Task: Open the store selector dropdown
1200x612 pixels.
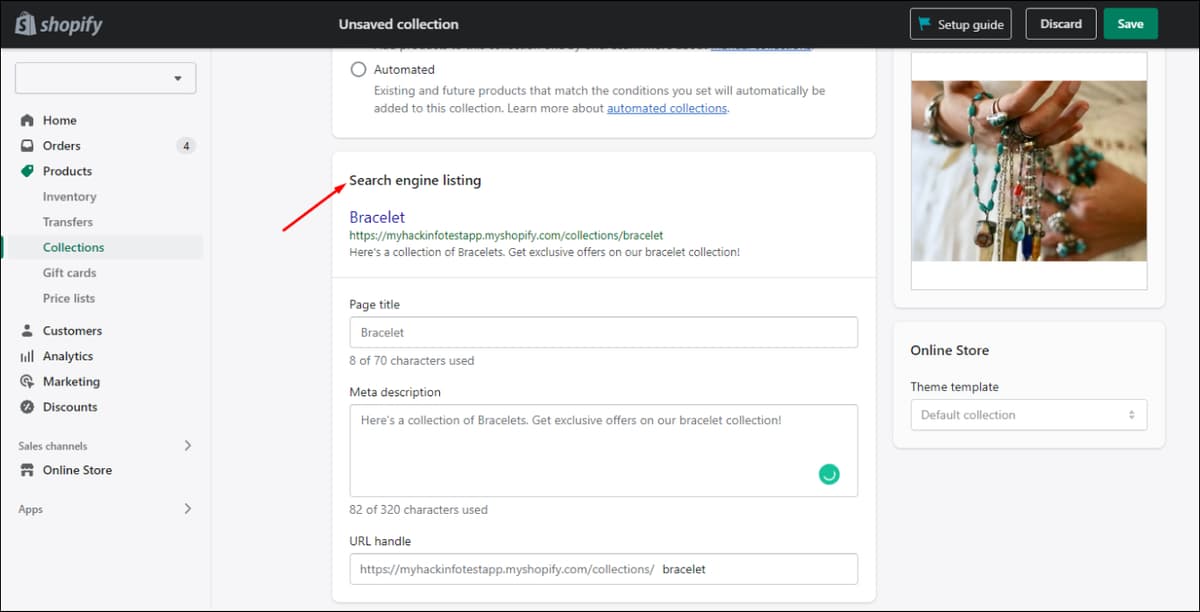Action: pos(106,78)
